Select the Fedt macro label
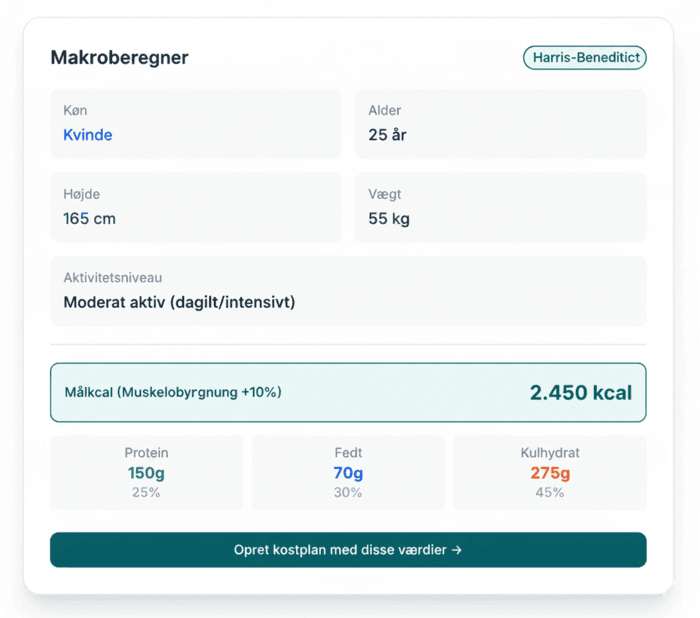Viewport: 700px width, 618px height. click(348, 453)
